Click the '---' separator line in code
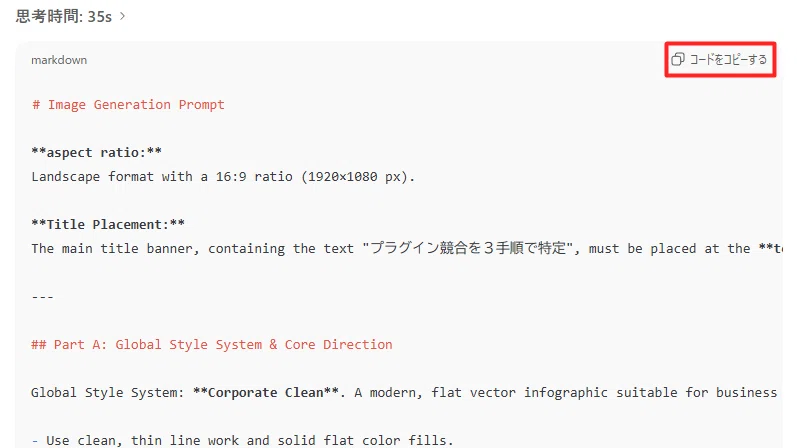Image resolution: width=797 pixels, height=448 pixels. click(43, 297)
